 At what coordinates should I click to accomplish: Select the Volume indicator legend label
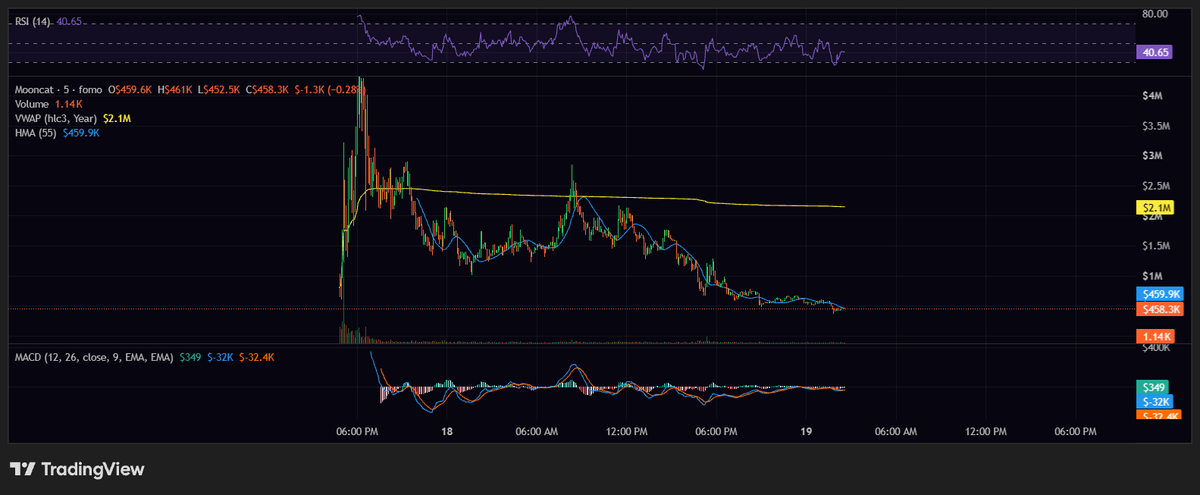32,104
